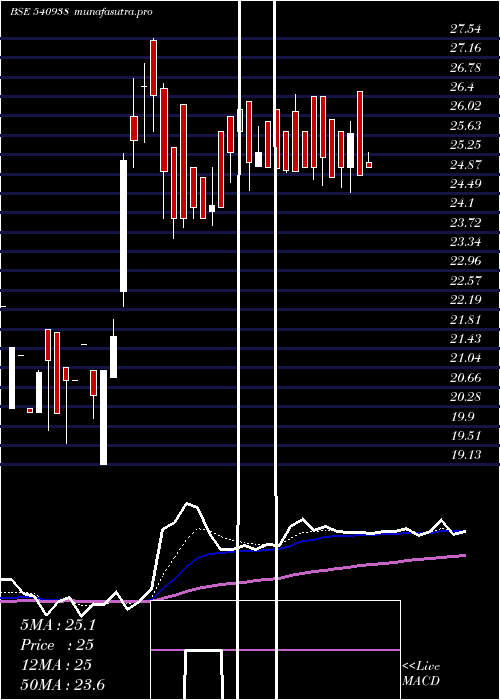This screenshot has height=700, width=500.
Task: Click the munafasutra.pro site label
Action: 114,12
